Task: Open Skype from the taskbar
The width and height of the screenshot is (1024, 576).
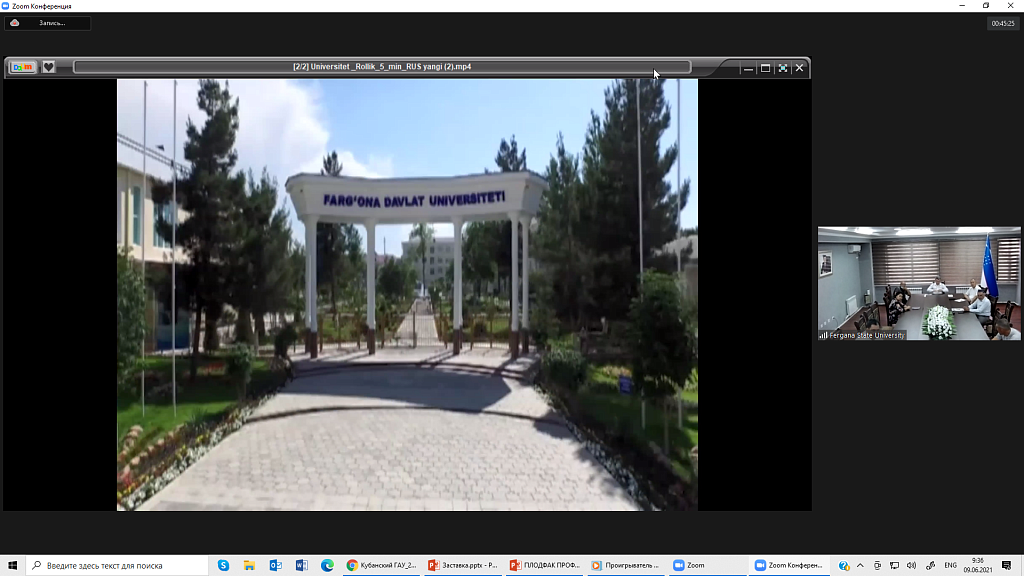Action: 223,566
